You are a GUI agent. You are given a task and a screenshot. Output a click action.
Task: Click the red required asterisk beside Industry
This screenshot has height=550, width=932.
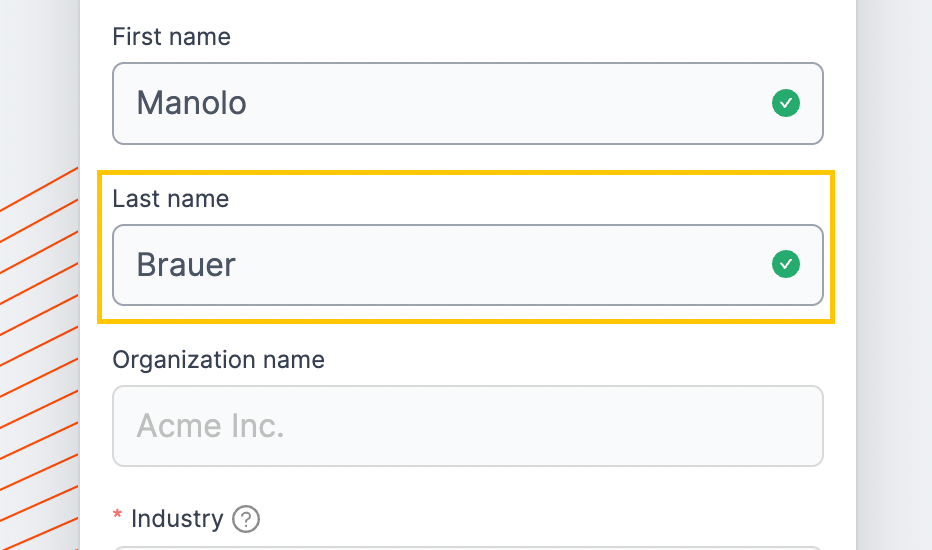(117, 516)
